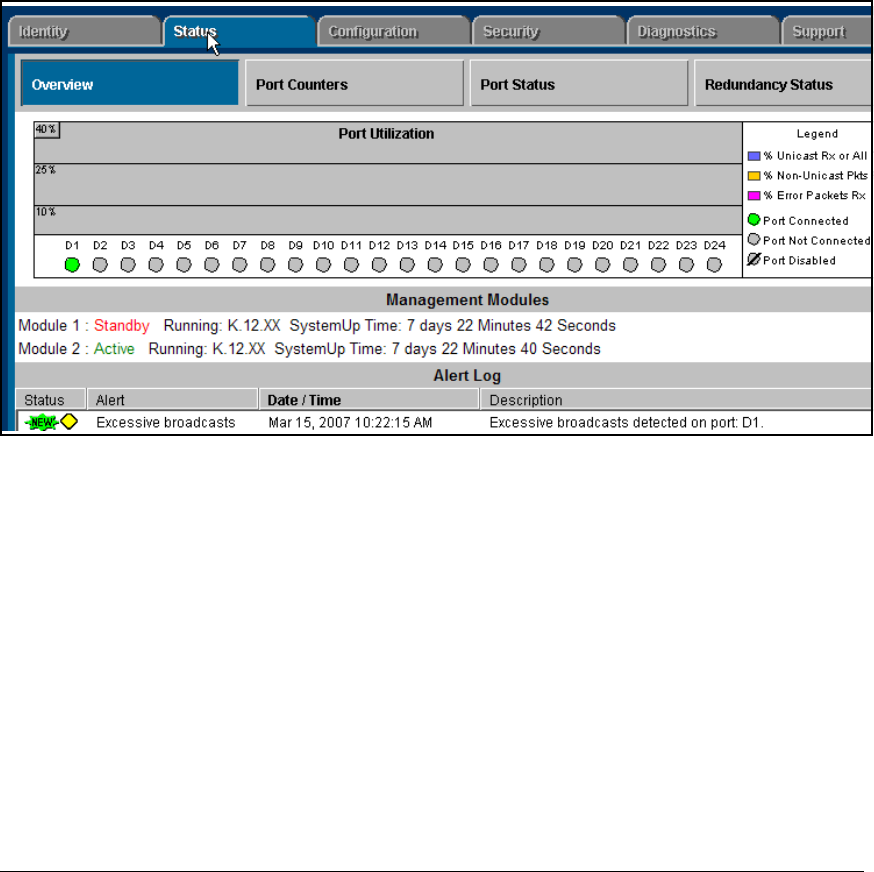Click the D14 port indicator
Image resolution: width=874 pixels, height=872 pixels.
(435, 265)
